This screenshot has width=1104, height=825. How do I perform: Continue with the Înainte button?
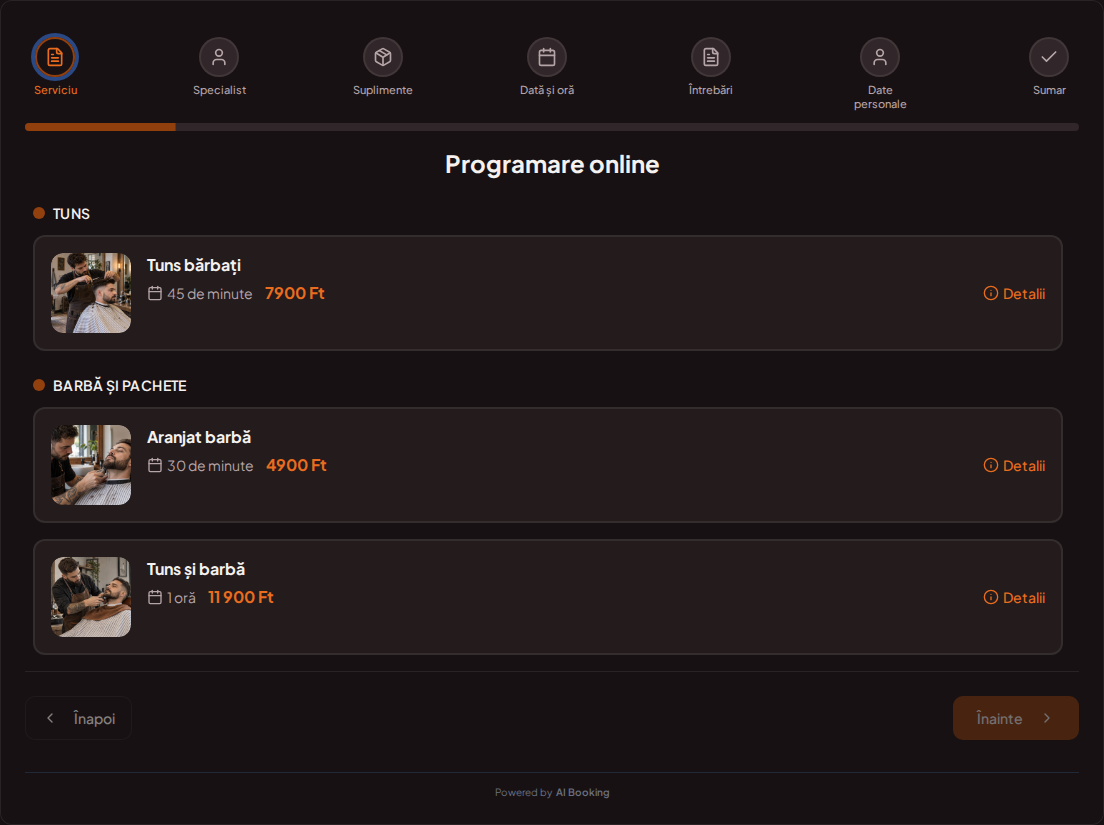1016,718
